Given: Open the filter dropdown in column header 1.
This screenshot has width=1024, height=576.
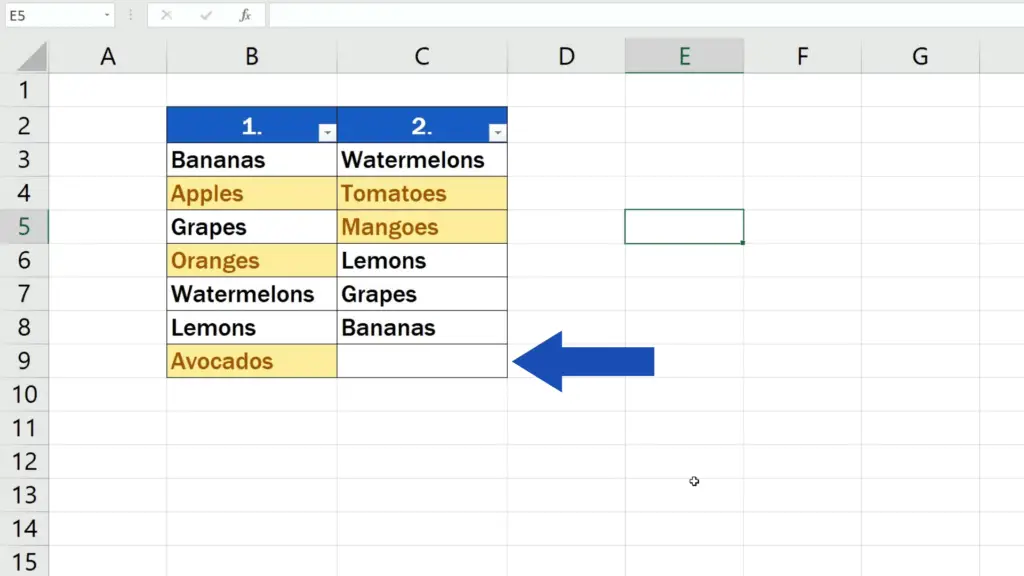Looking at the screenshot, I should 326,133.
